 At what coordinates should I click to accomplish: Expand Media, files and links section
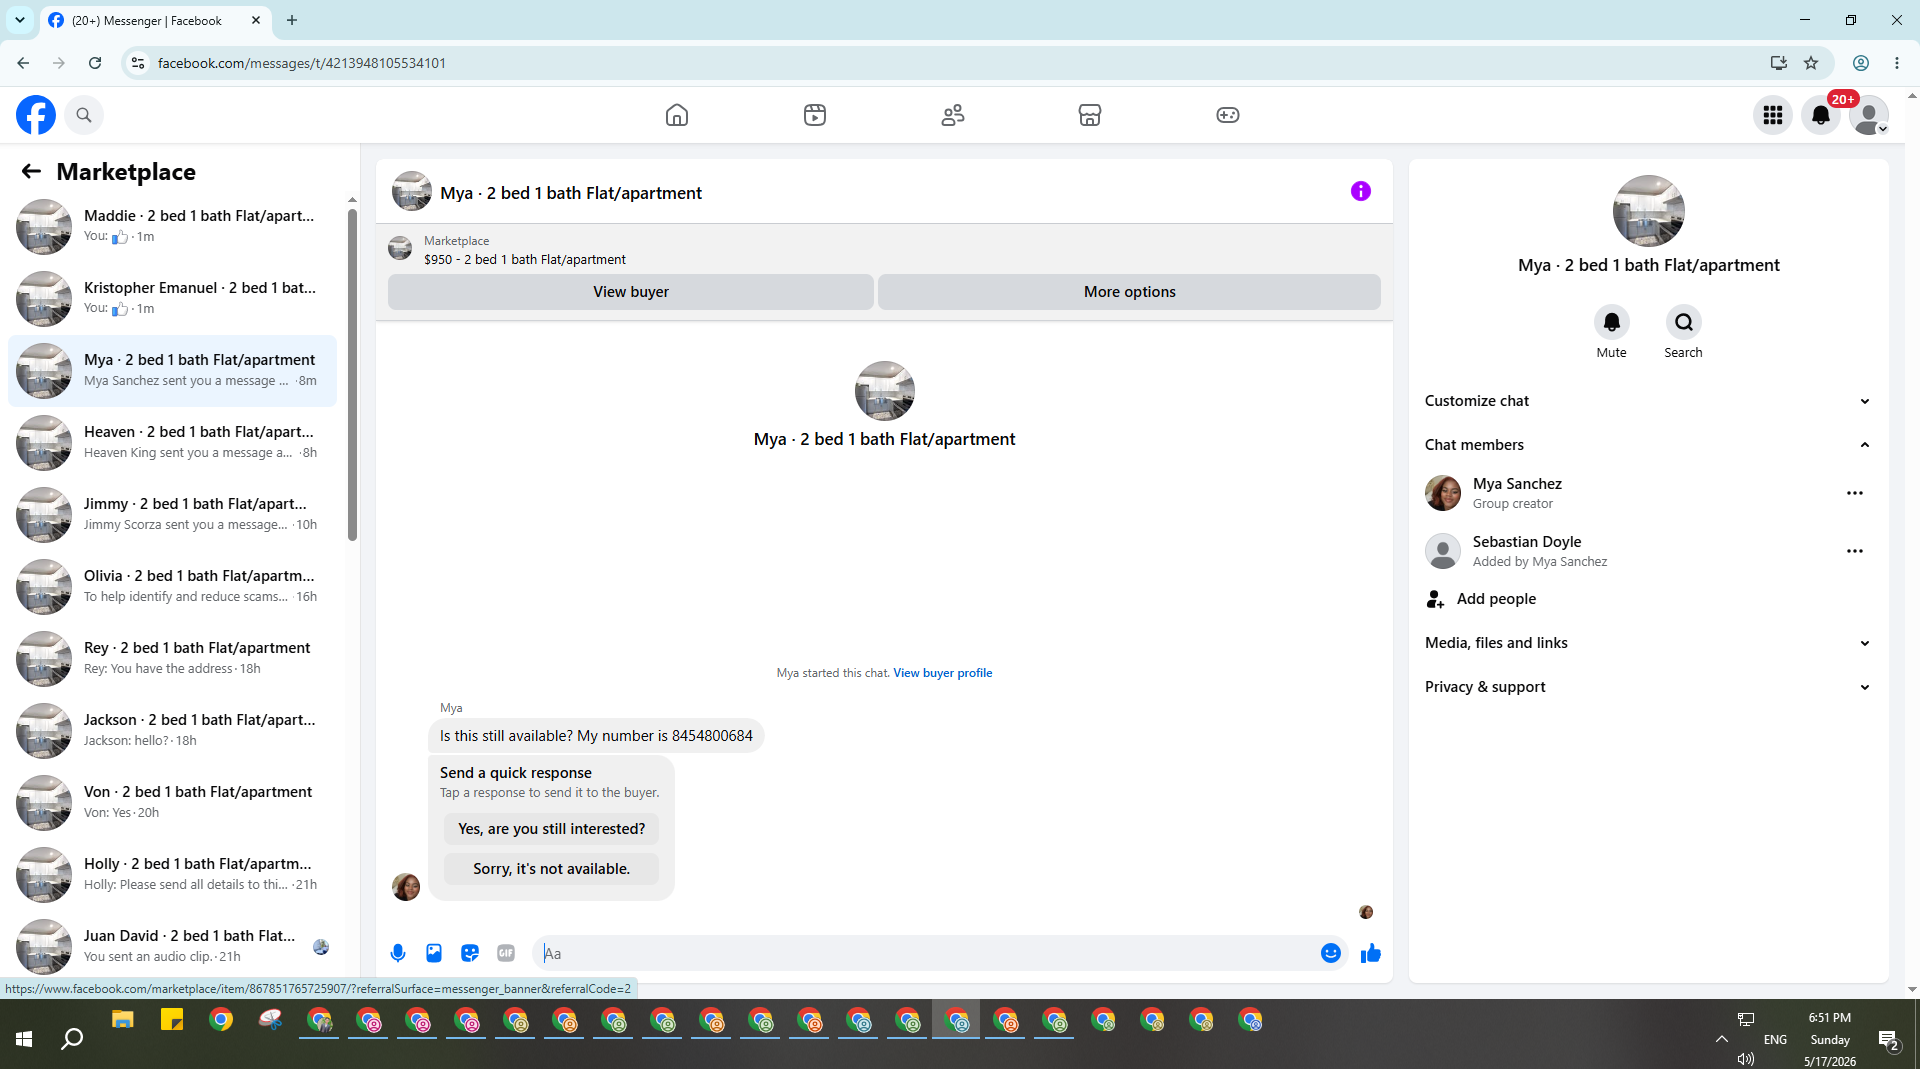click(1648, 643)
